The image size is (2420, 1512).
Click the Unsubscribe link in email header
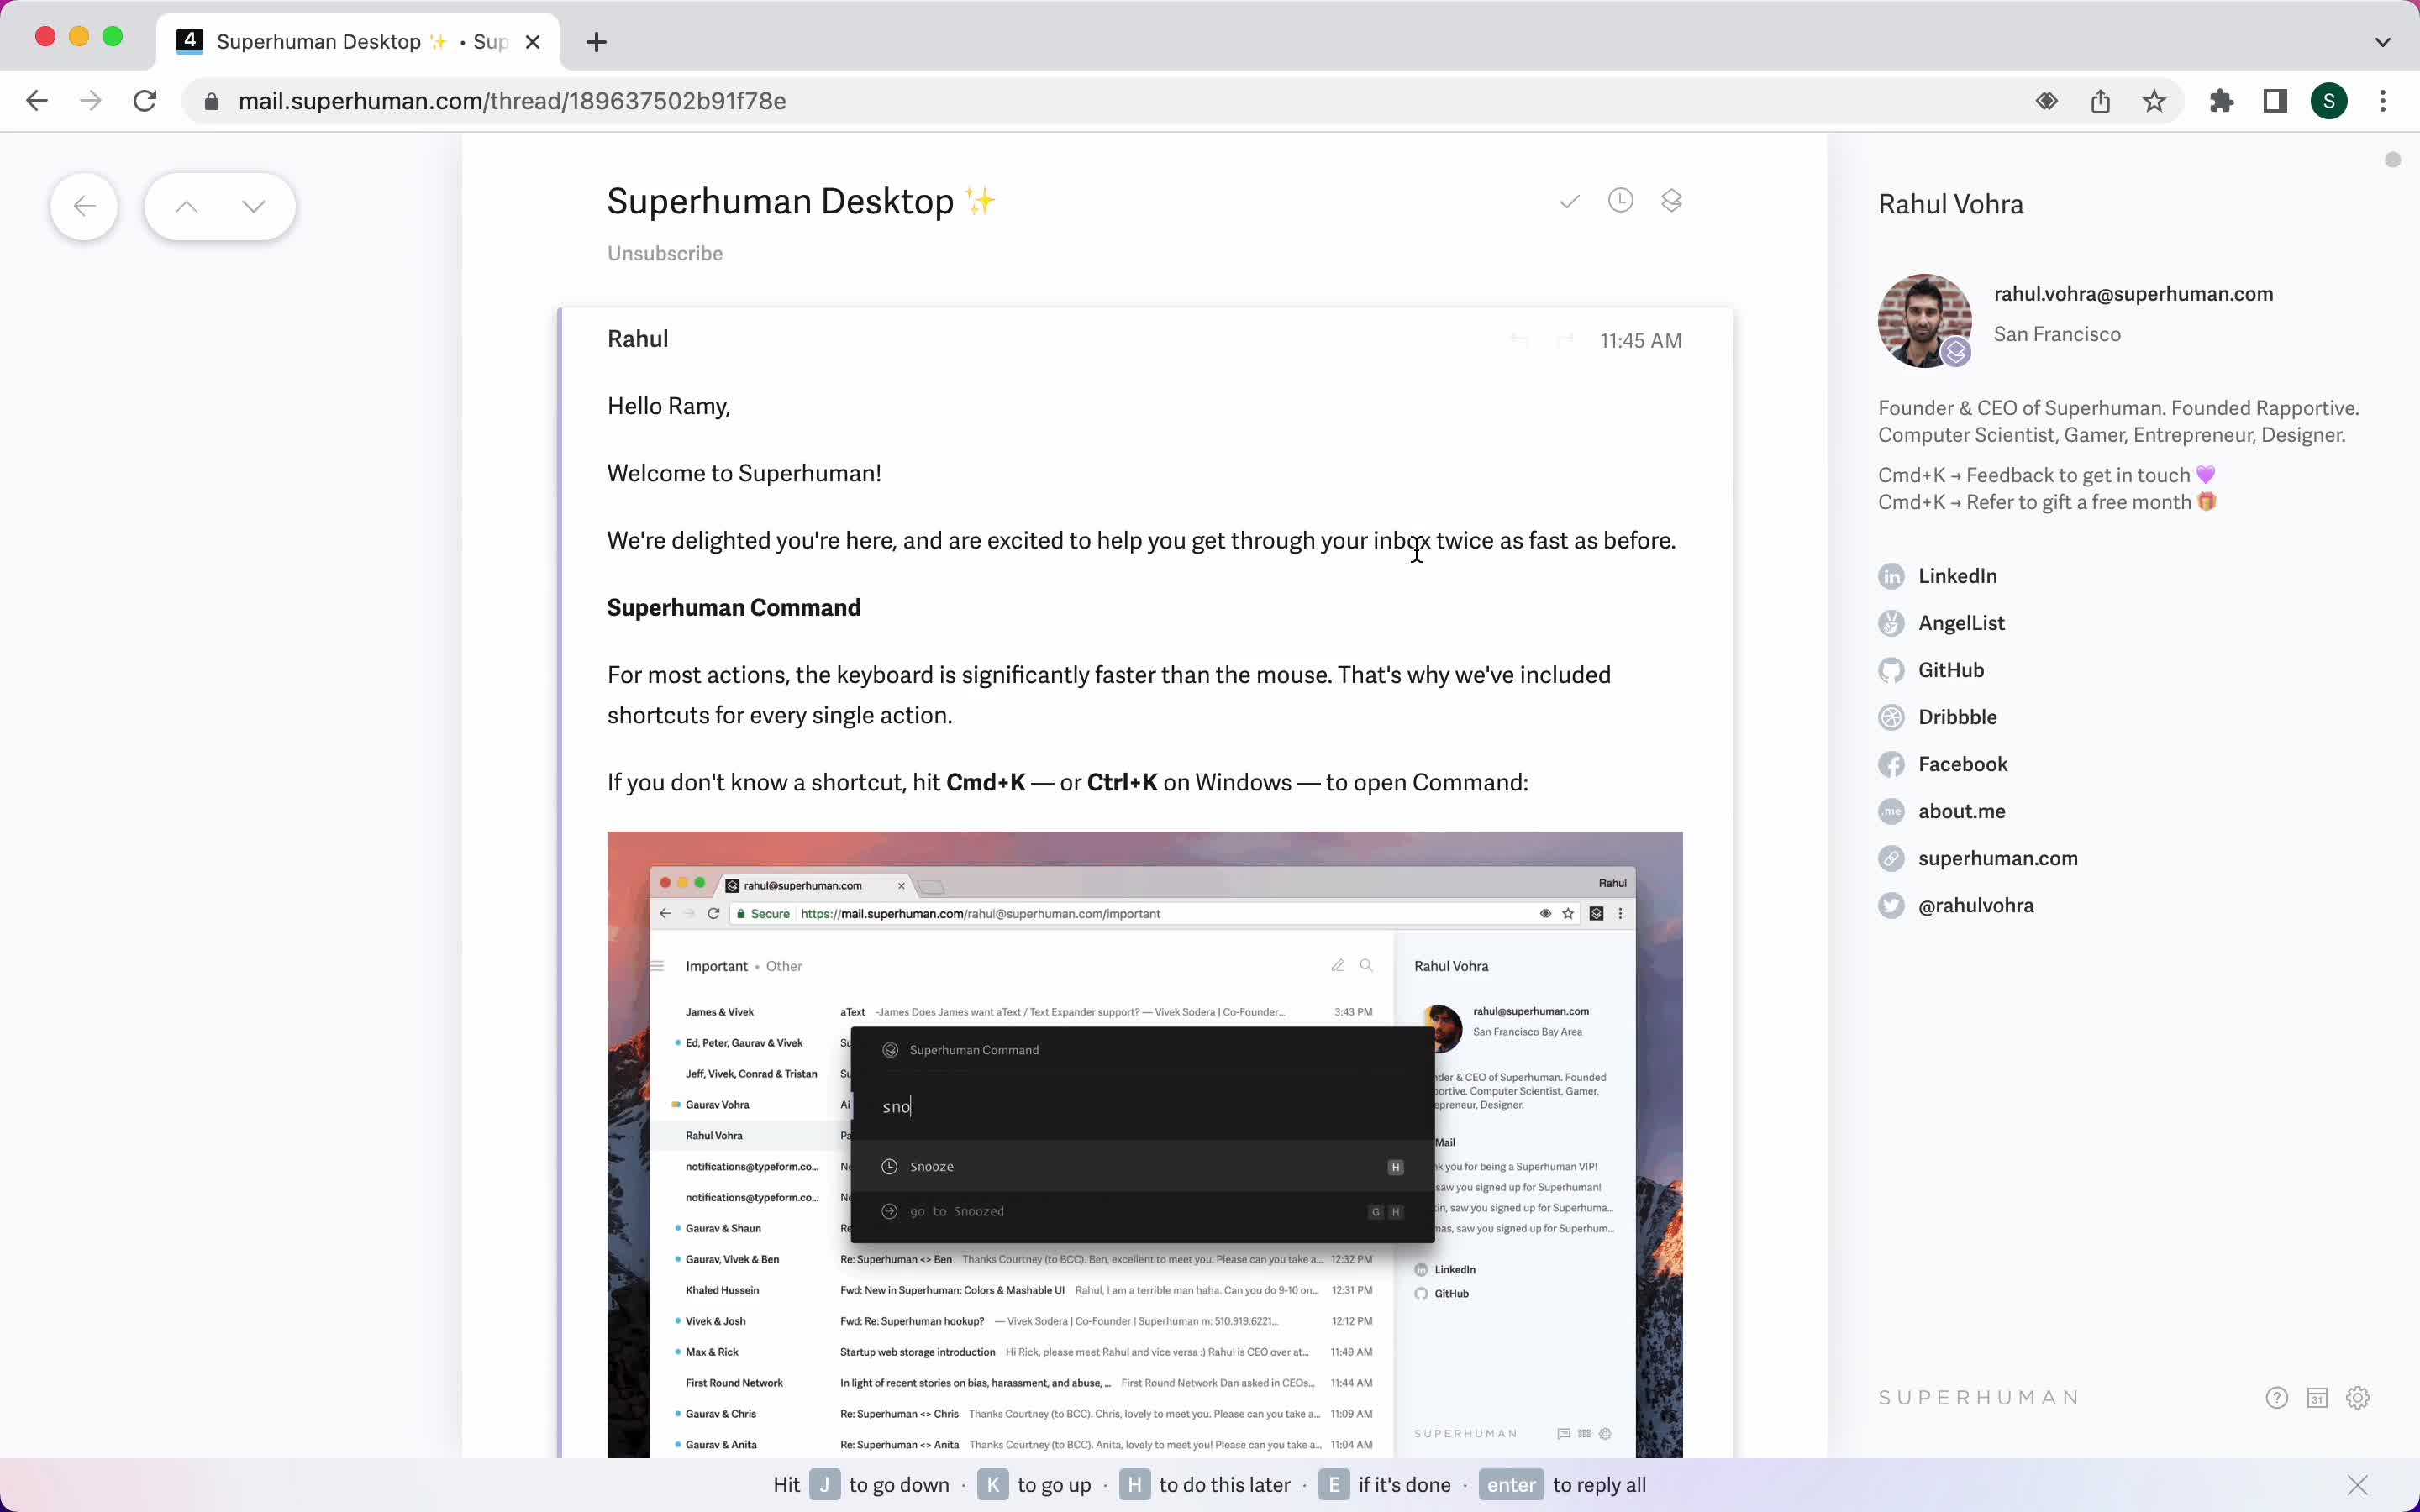pyautogui.click(x=665, y=253)
